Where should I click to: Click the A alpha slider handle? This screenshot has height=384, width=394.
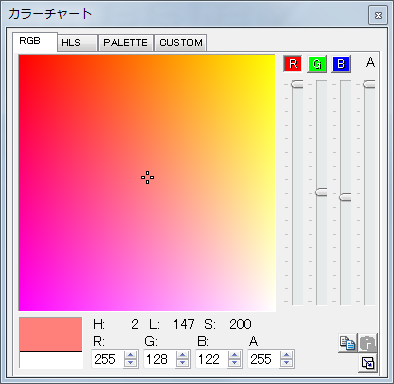tap(369, 84)
